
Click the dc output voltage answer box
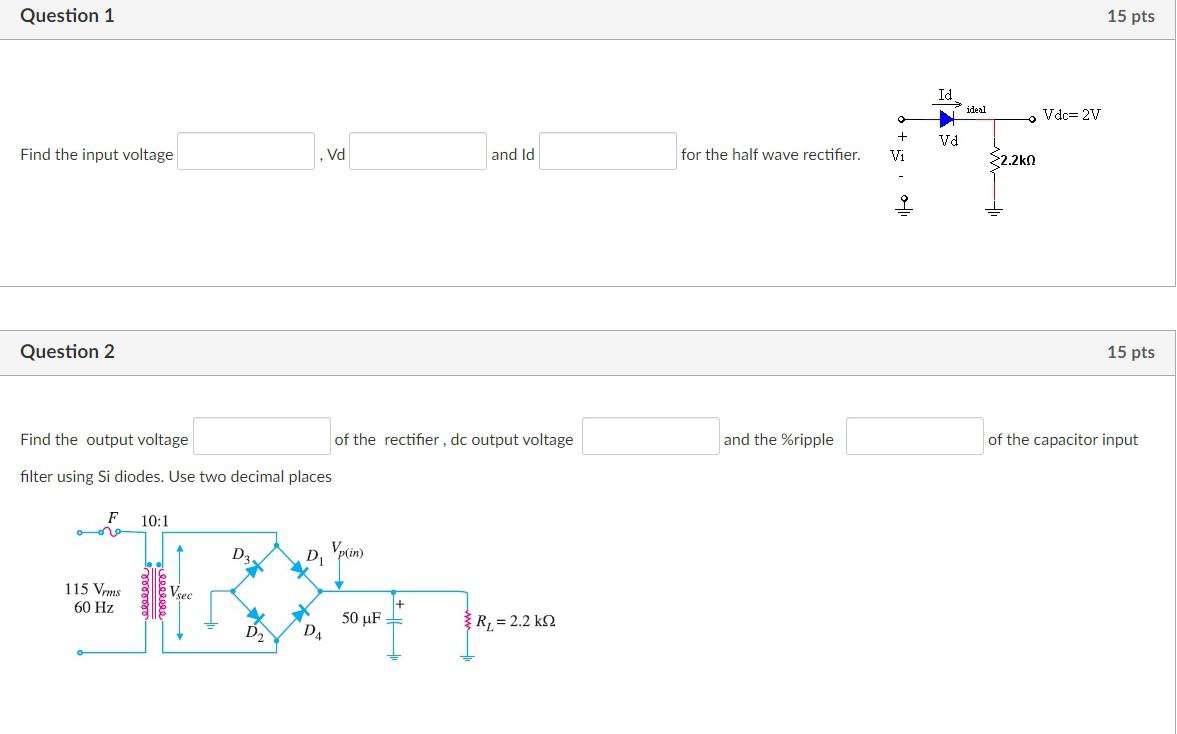coord(650,435)
